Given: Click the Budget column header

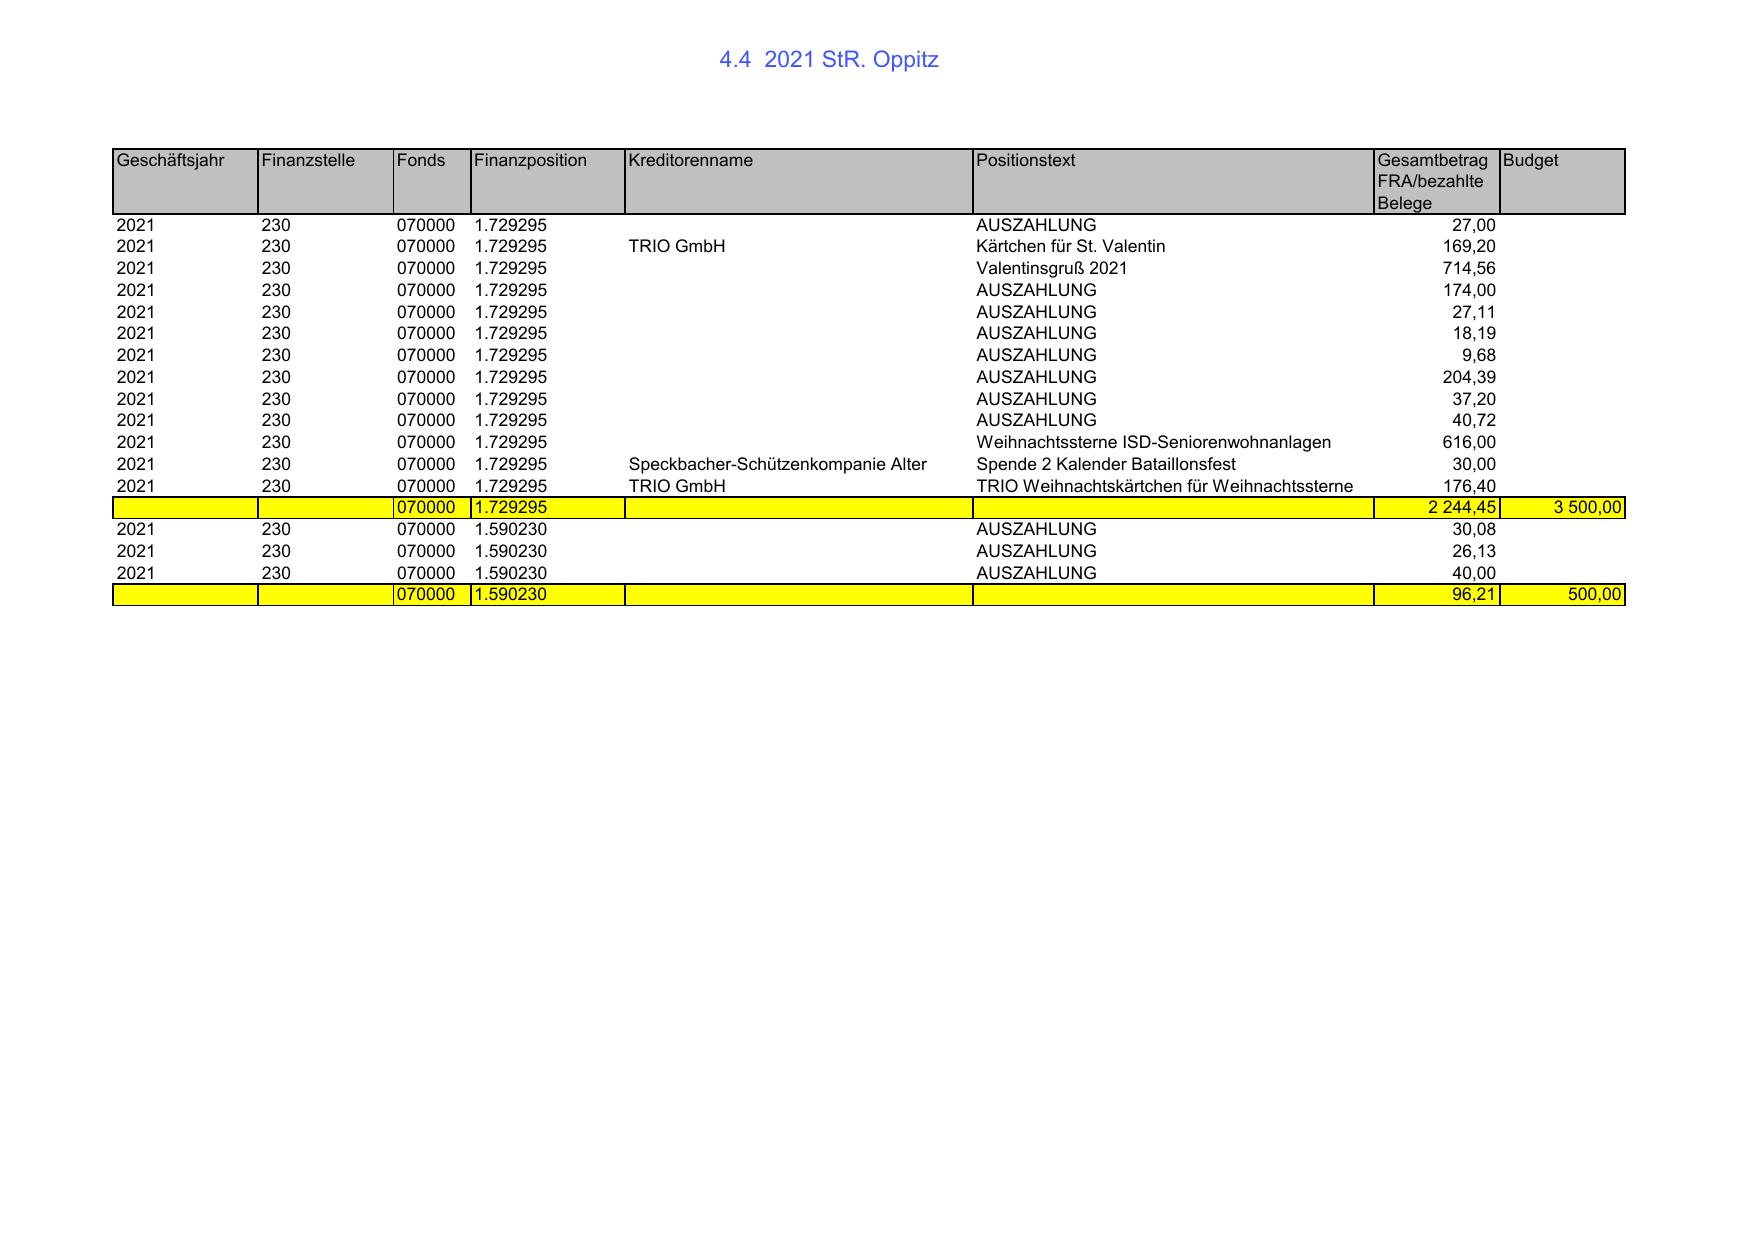Looking at the screenshot, I should 1530,161.
